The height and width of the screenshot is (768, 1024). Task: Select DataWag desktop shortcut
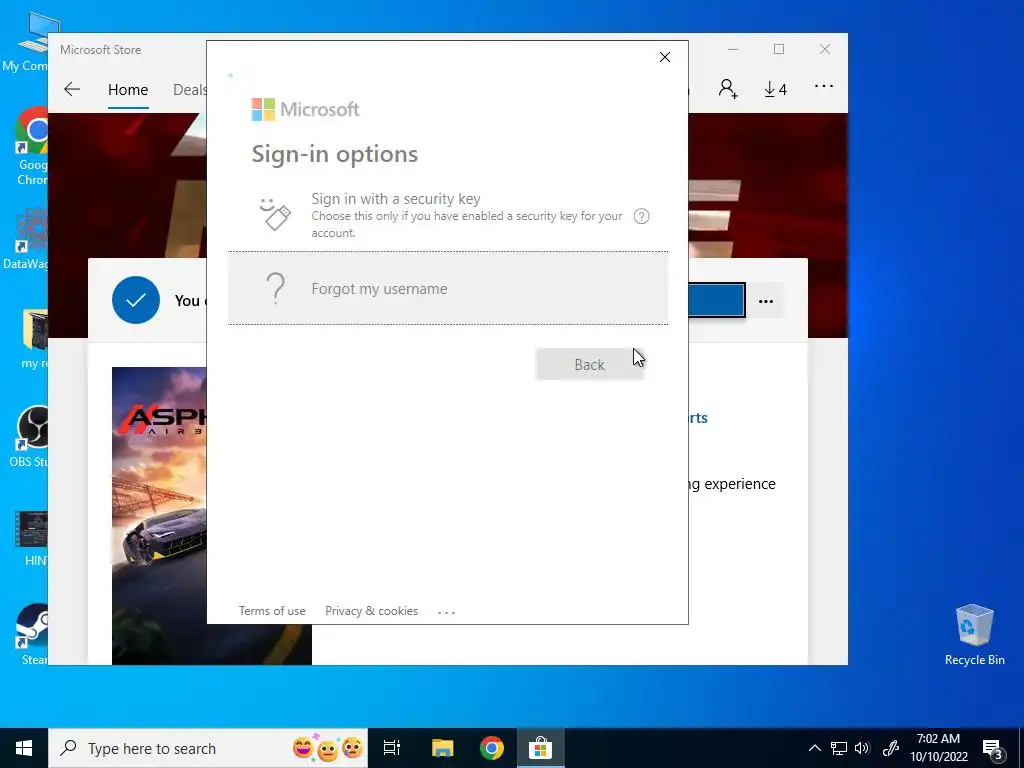pyautogui.click(x=25, y=238)
